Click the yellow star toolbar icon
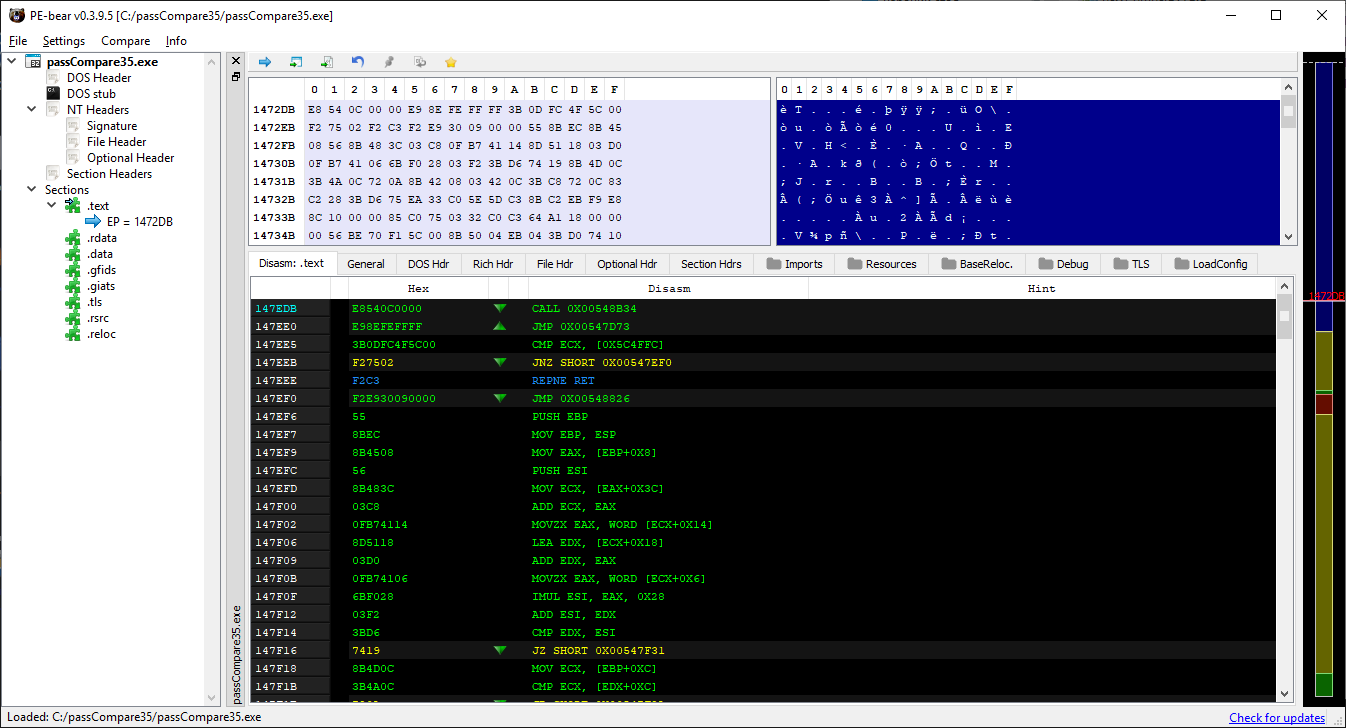1346x728 pixels. pyautogui.click(x=451, y=62)
